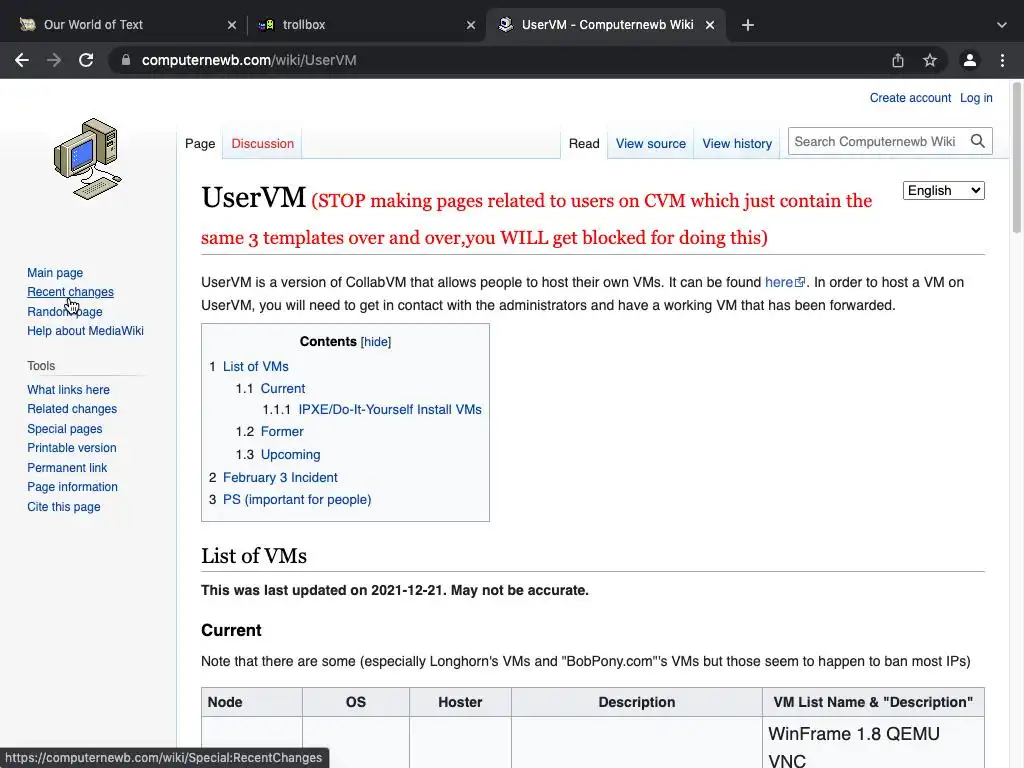Image resolution: width=1024 pixels, height=768 pixels.
Task: Open the share icon in address bar
Action: coord(898,60)
